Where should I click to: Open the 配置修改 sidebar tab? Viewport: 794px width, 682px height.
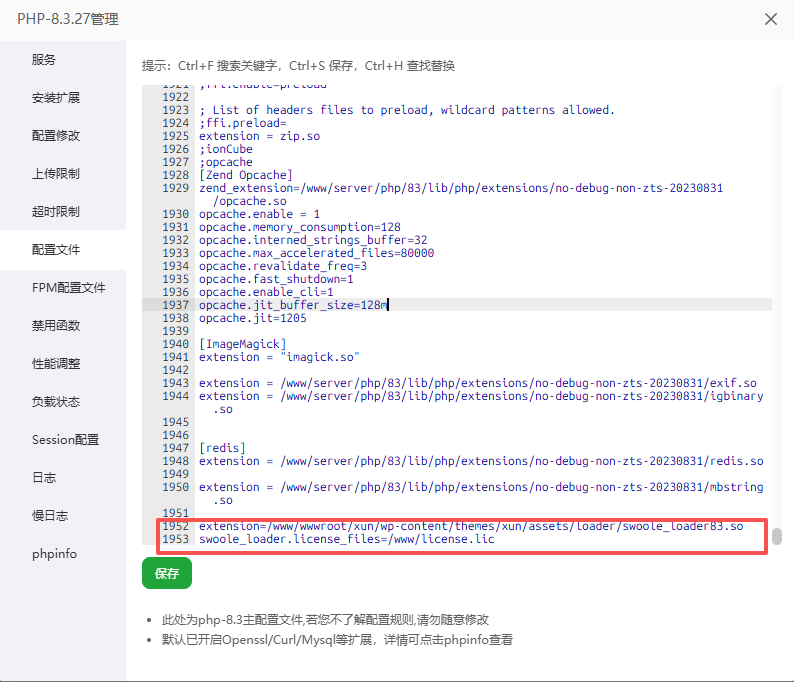[56, 136]
